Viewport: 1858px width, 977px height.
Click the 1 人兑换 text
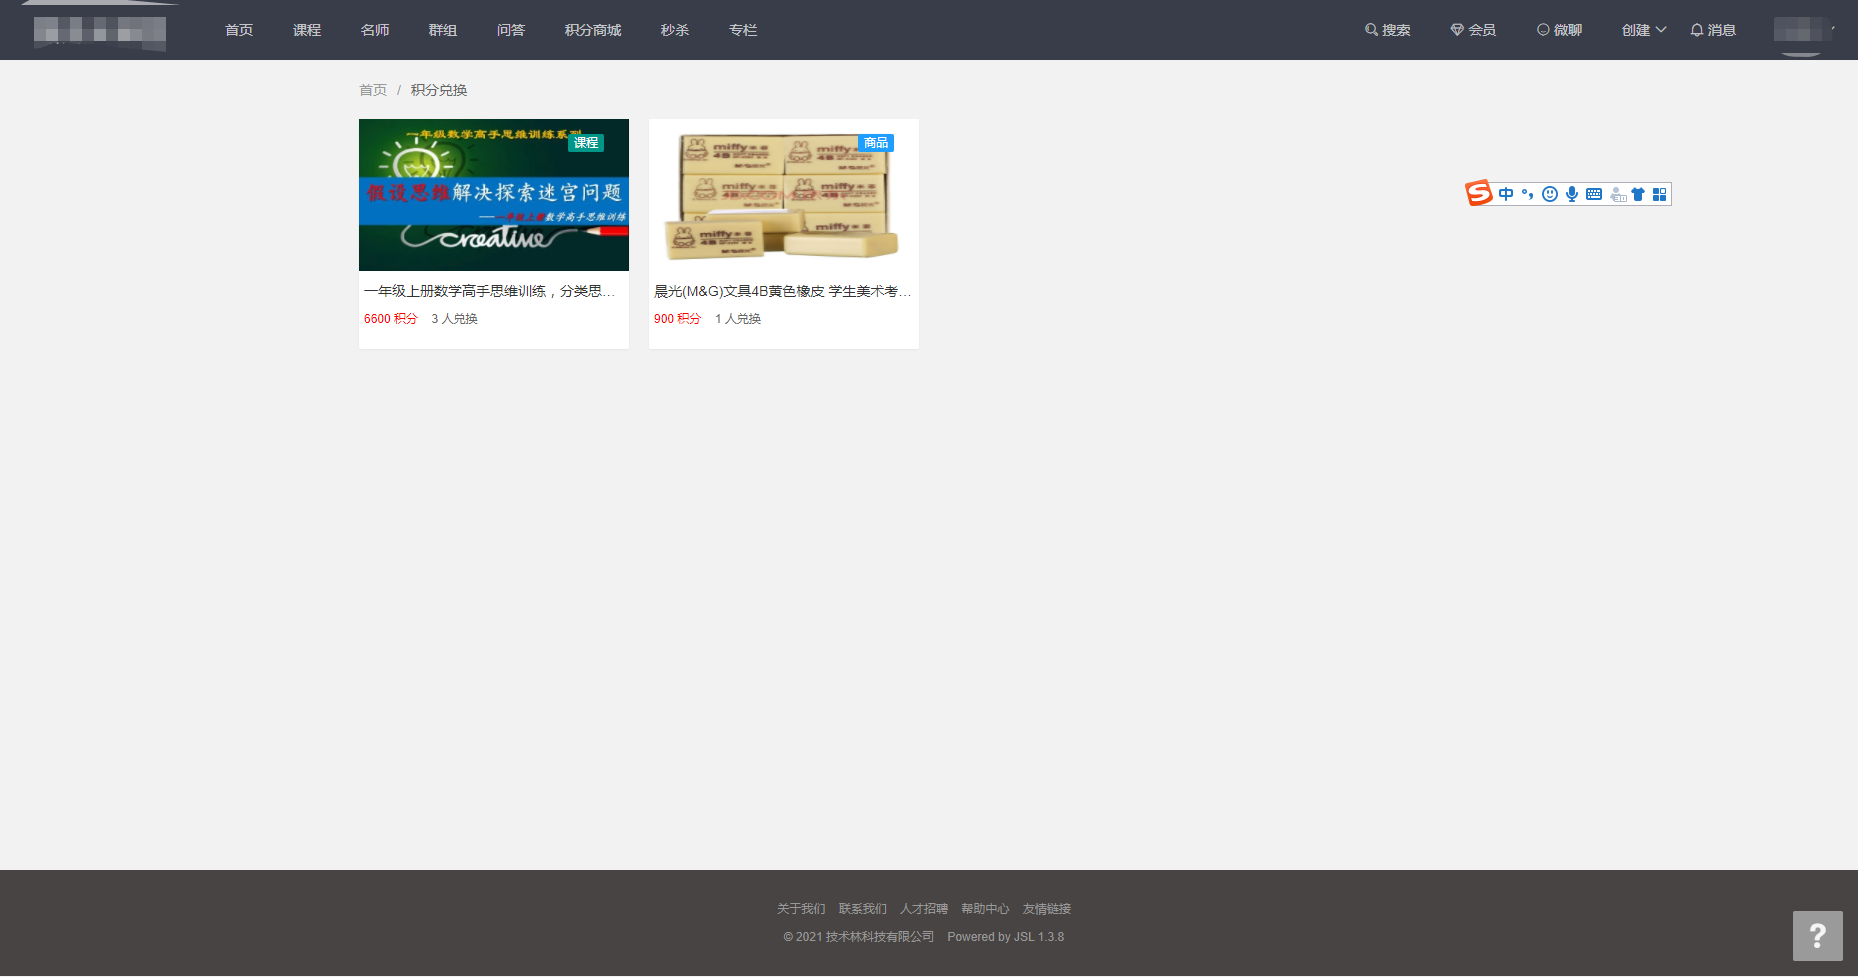(738, 319)
